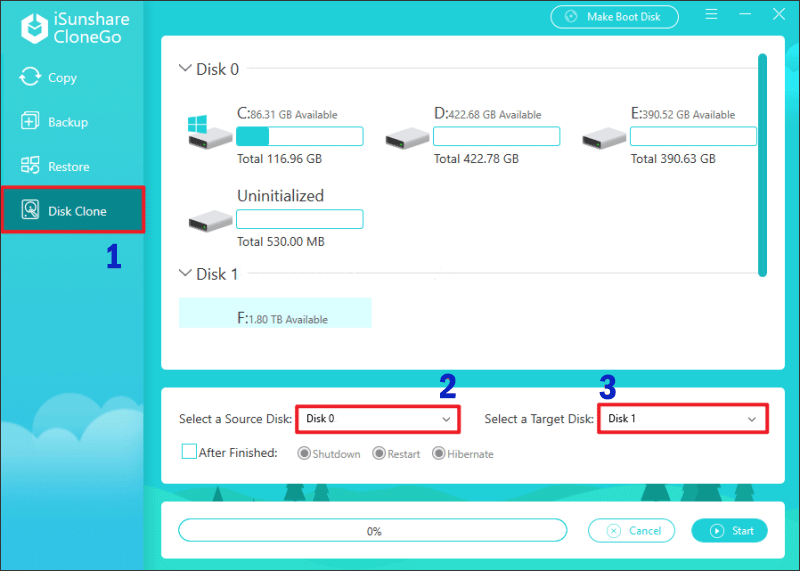Click the Start button

point(729,531)
